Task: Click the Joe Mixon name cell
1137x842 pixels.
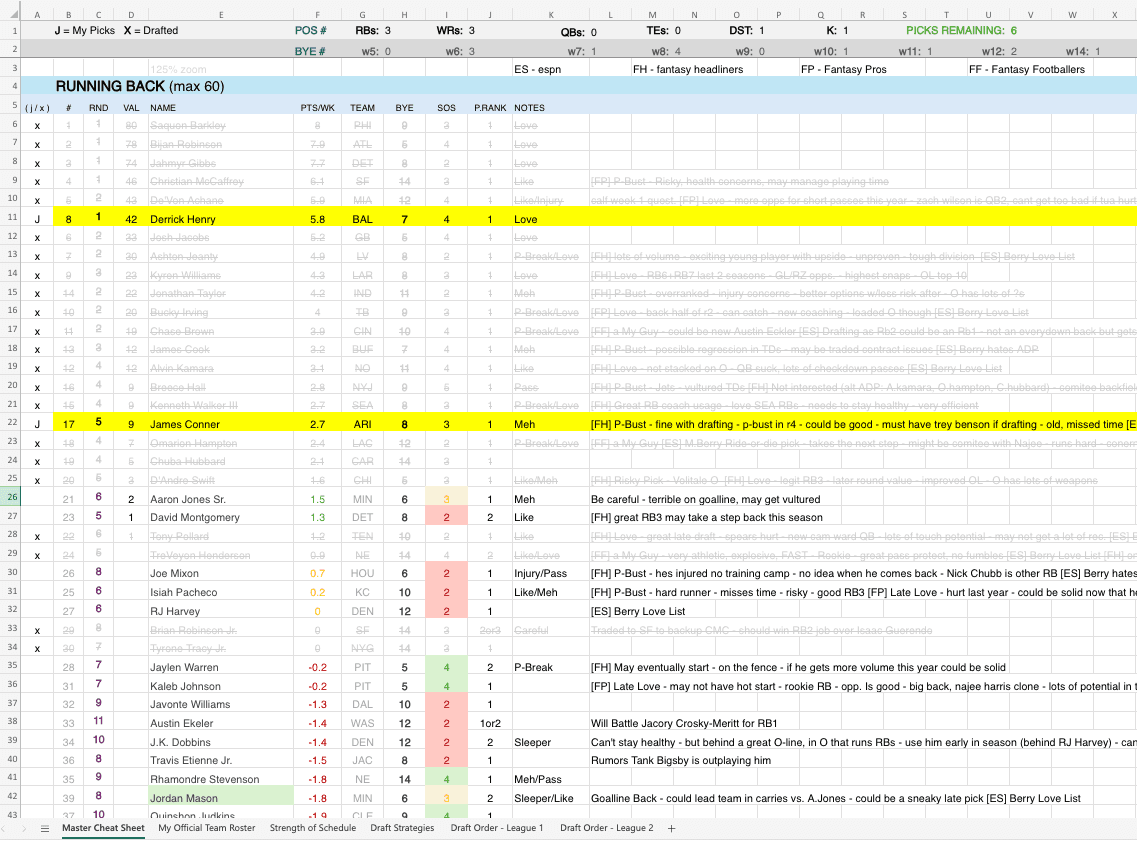Action: pos(220,573)
